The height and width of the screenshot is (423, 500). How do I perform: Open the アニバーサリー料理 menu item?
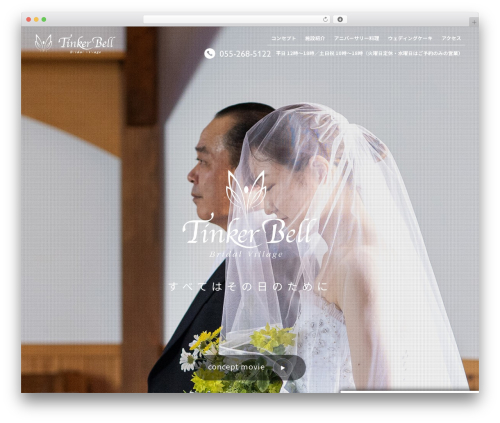pos(356,38)
